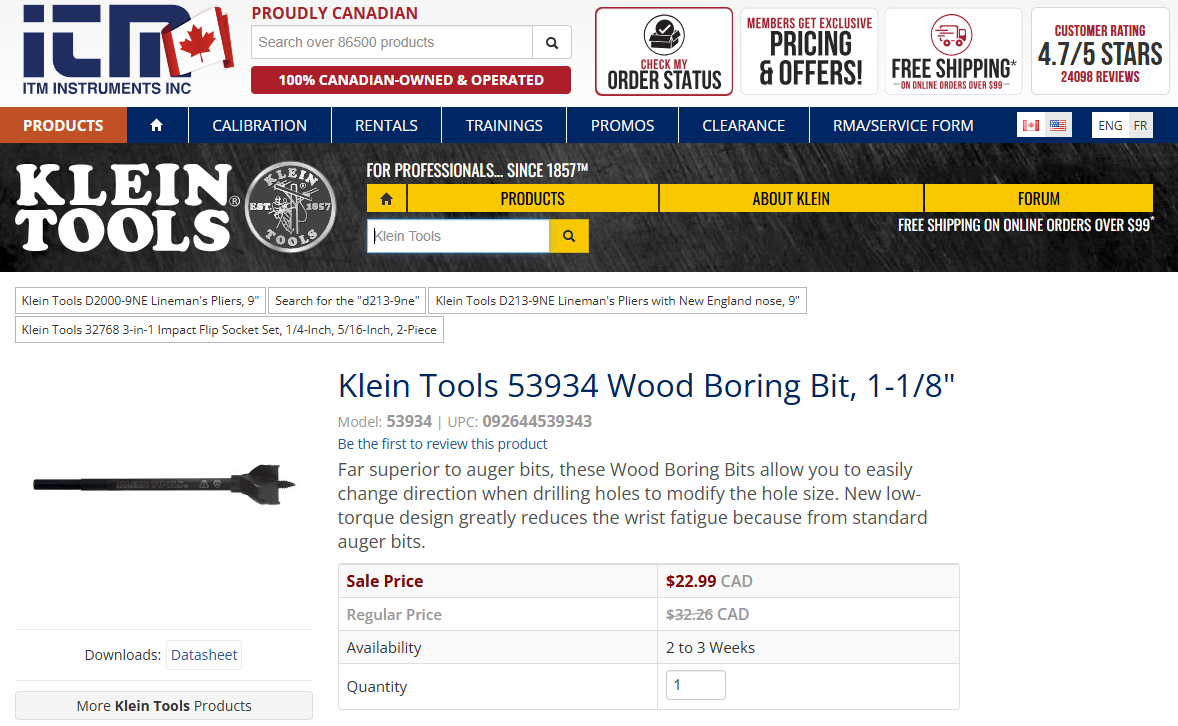Click the round Klein Tools seal logo
Image resolution: width=1178 pixels, height=726 pixels.
(290, 207)
